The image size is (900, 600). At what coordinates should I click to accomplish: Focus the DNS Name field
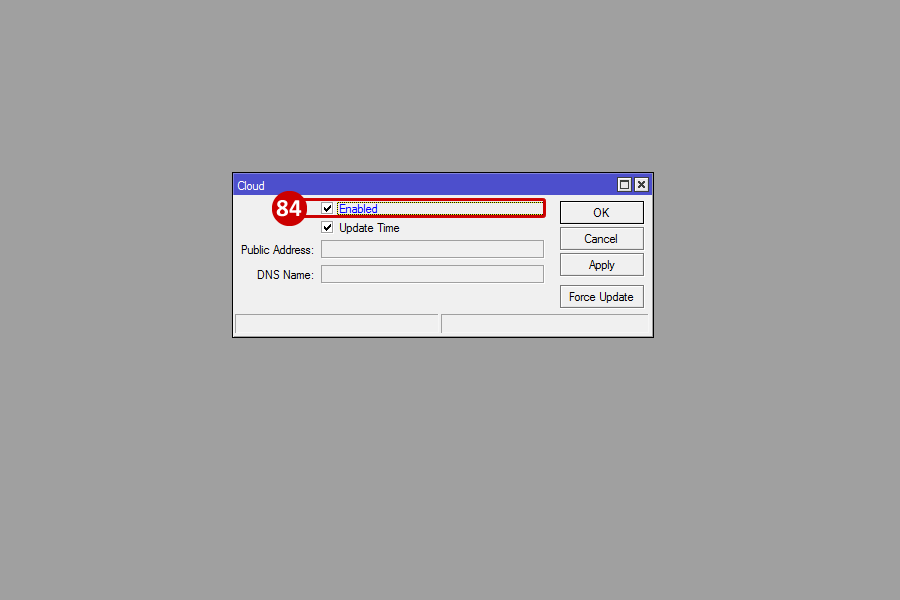(x=432, y=274)
